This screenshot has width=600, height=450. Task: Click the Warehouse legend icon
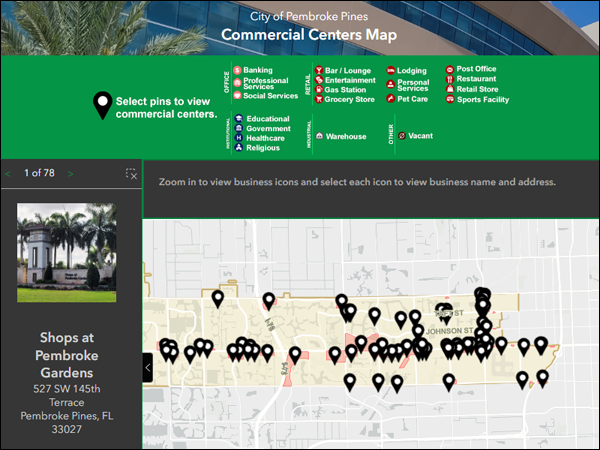(x=318, y=136)
